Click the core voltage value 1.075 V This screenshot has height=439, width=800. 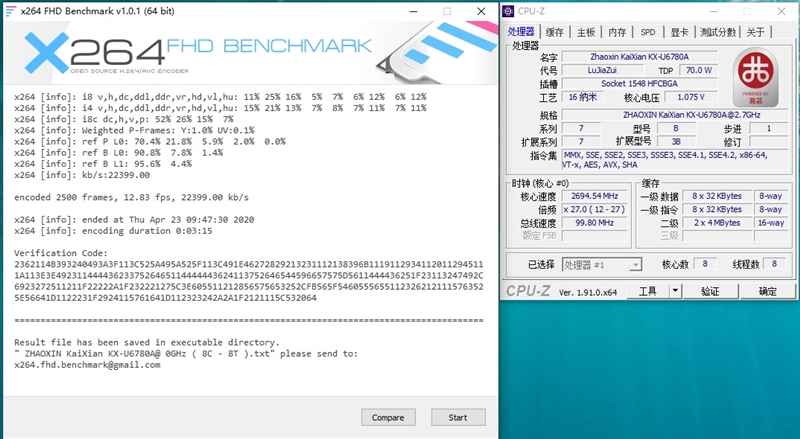(x=691, y=97)
